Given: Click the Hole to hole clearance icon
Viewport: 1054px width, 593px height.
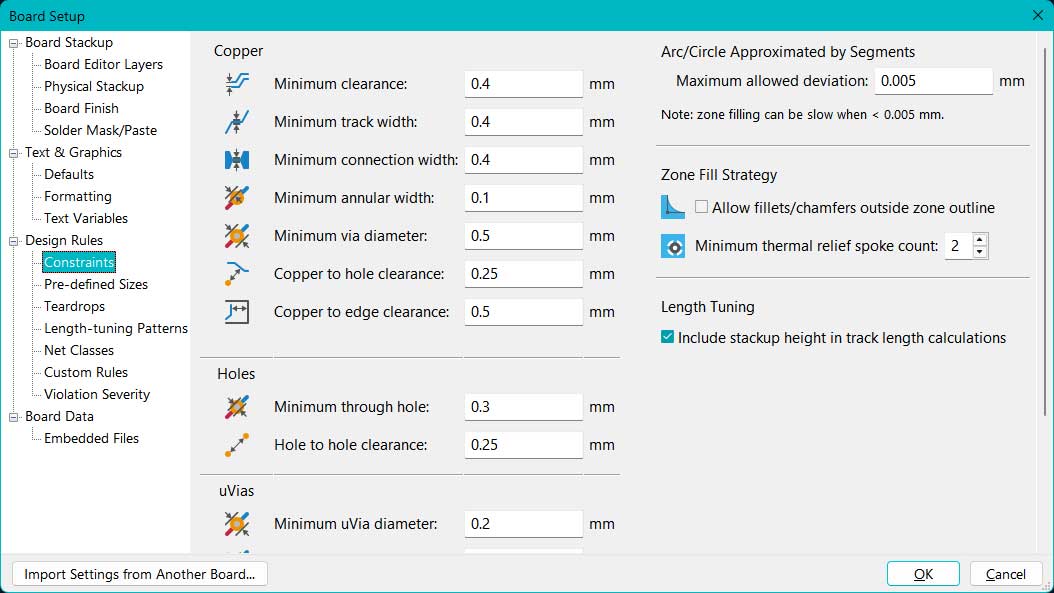Looking at the screenshot, I should [x=237, y=444].
